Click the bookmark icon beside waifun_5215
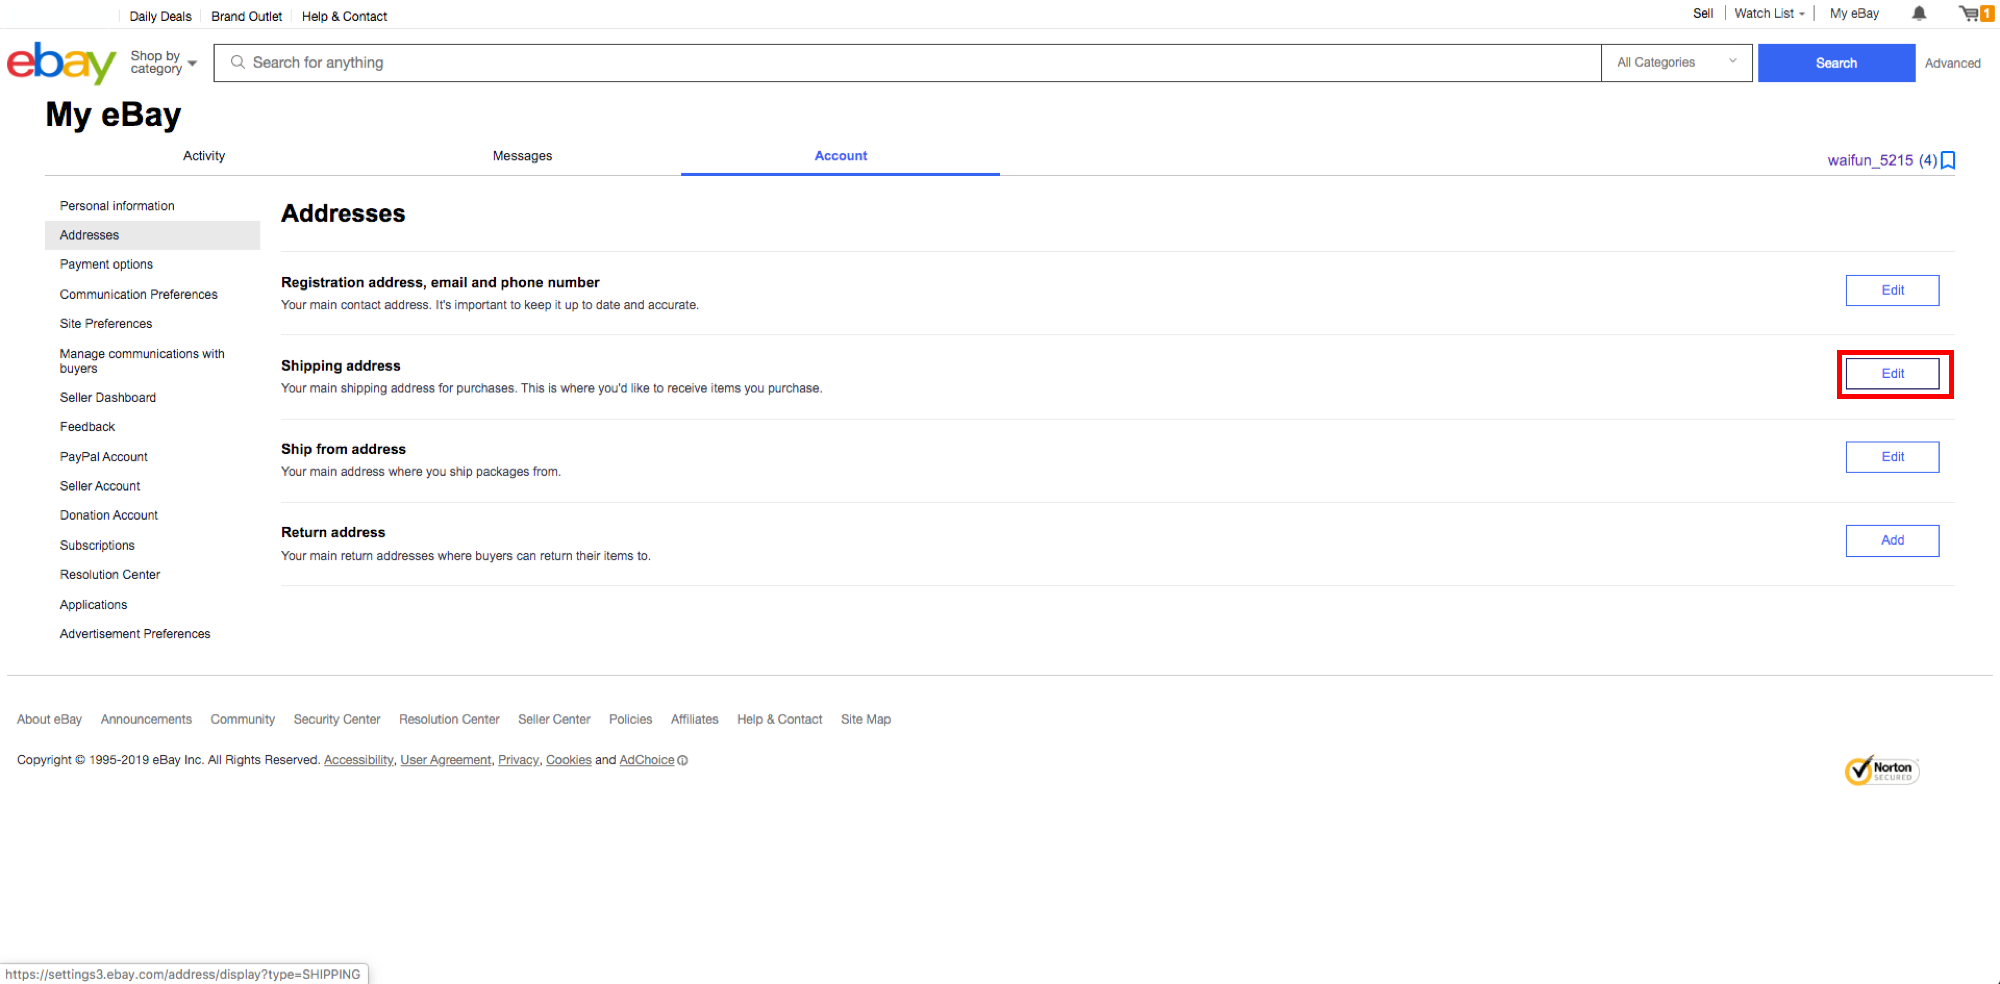 (1948, 160)
